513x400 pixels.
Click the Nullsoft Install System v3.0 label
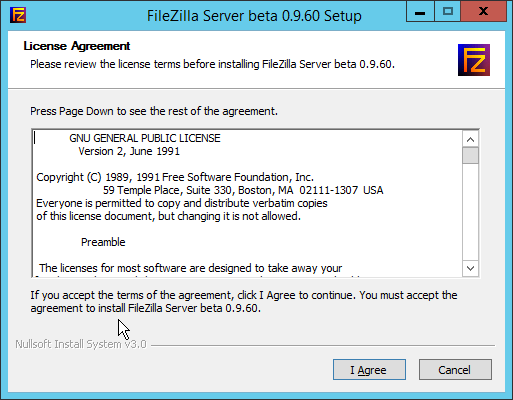81,344
